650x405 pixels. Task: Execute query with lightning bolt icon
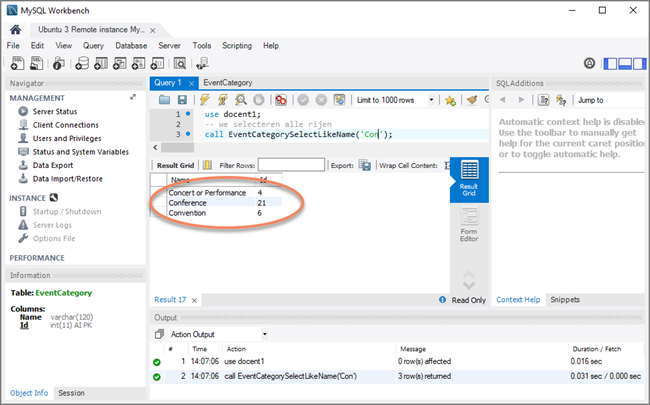coord(204,99)
